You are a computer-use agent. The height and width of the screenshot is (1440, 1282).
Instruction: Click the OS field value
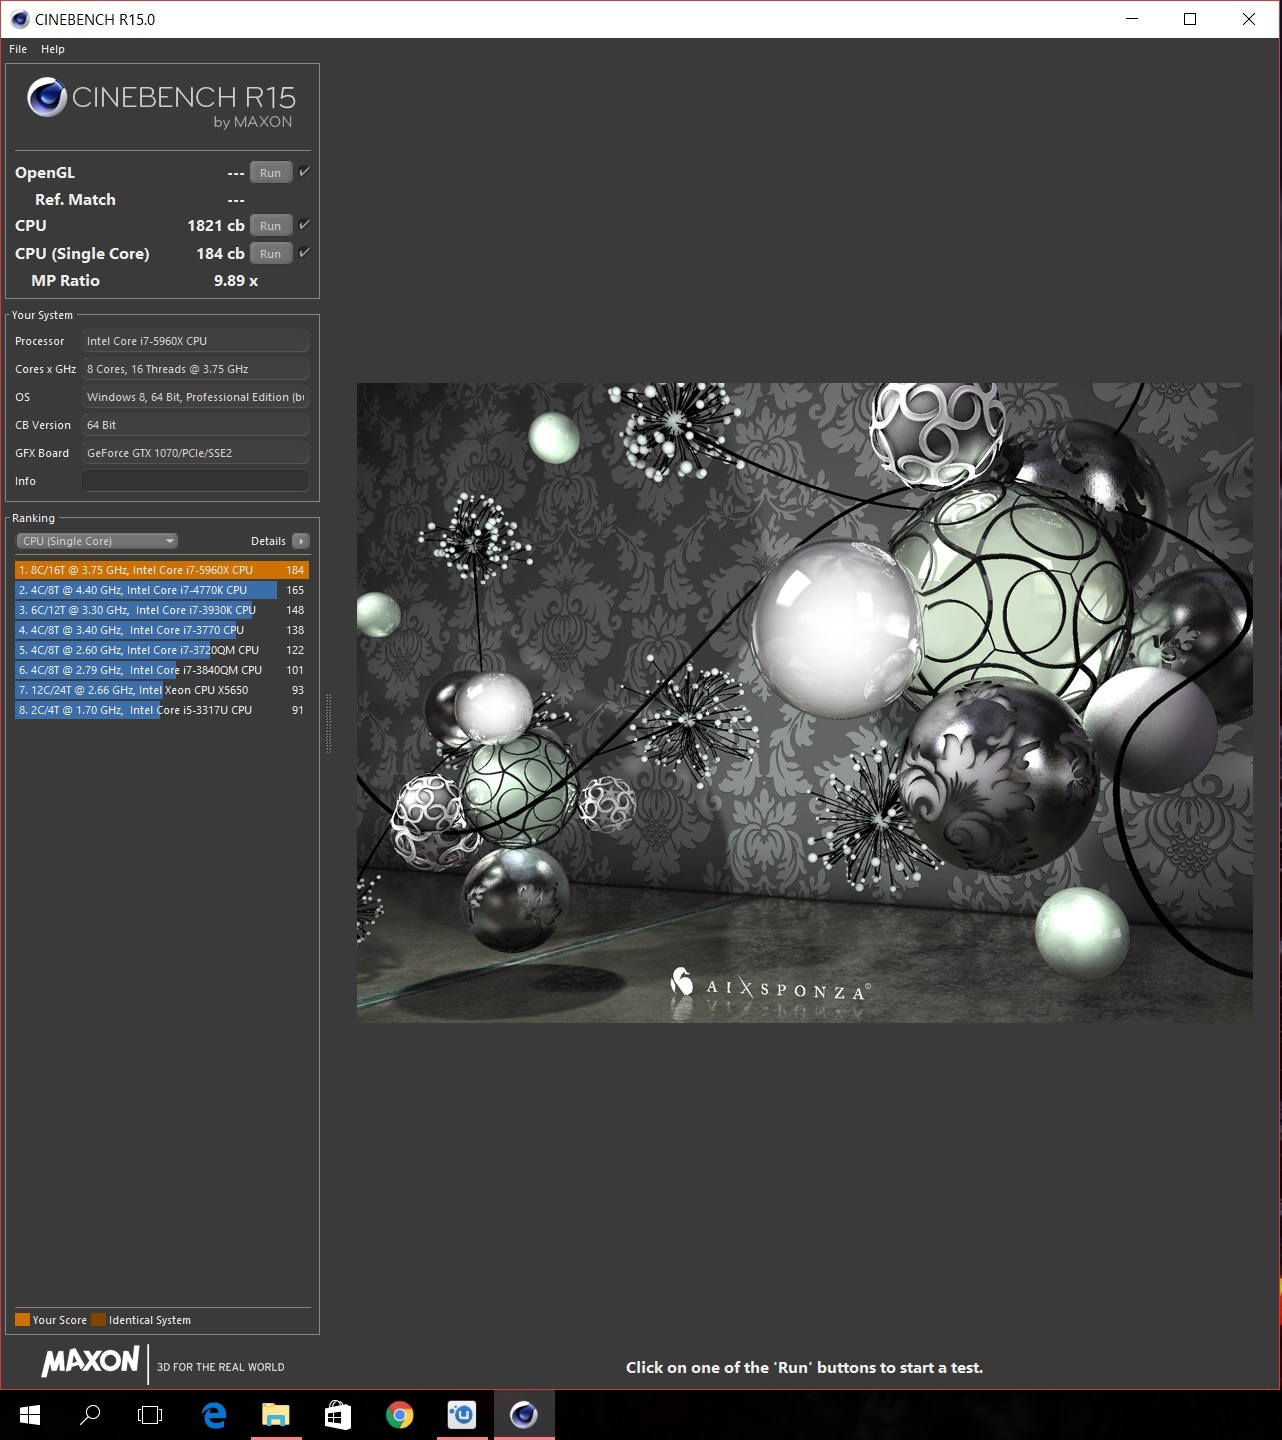[x=196, y=397]
